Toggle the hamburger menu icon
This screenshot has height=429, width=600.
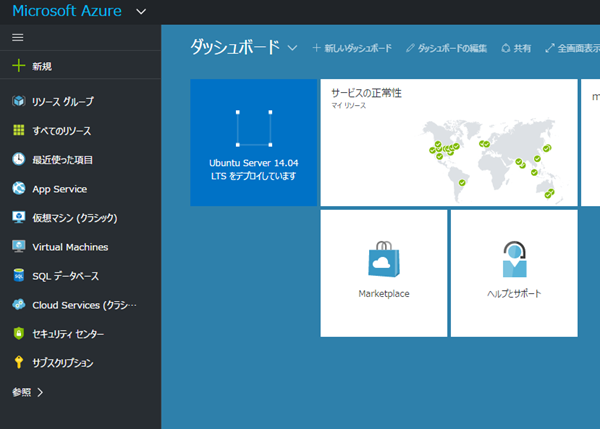coord(18,38)
